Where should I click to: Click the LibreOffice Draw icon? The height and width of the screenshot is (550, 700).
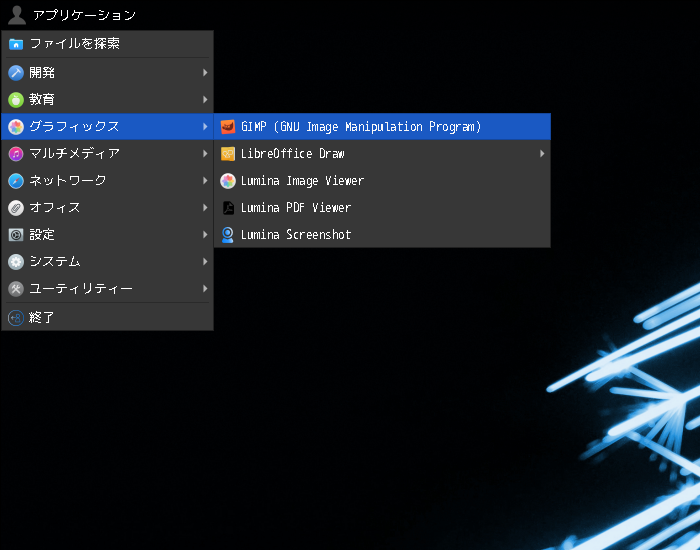coord(228,154)
